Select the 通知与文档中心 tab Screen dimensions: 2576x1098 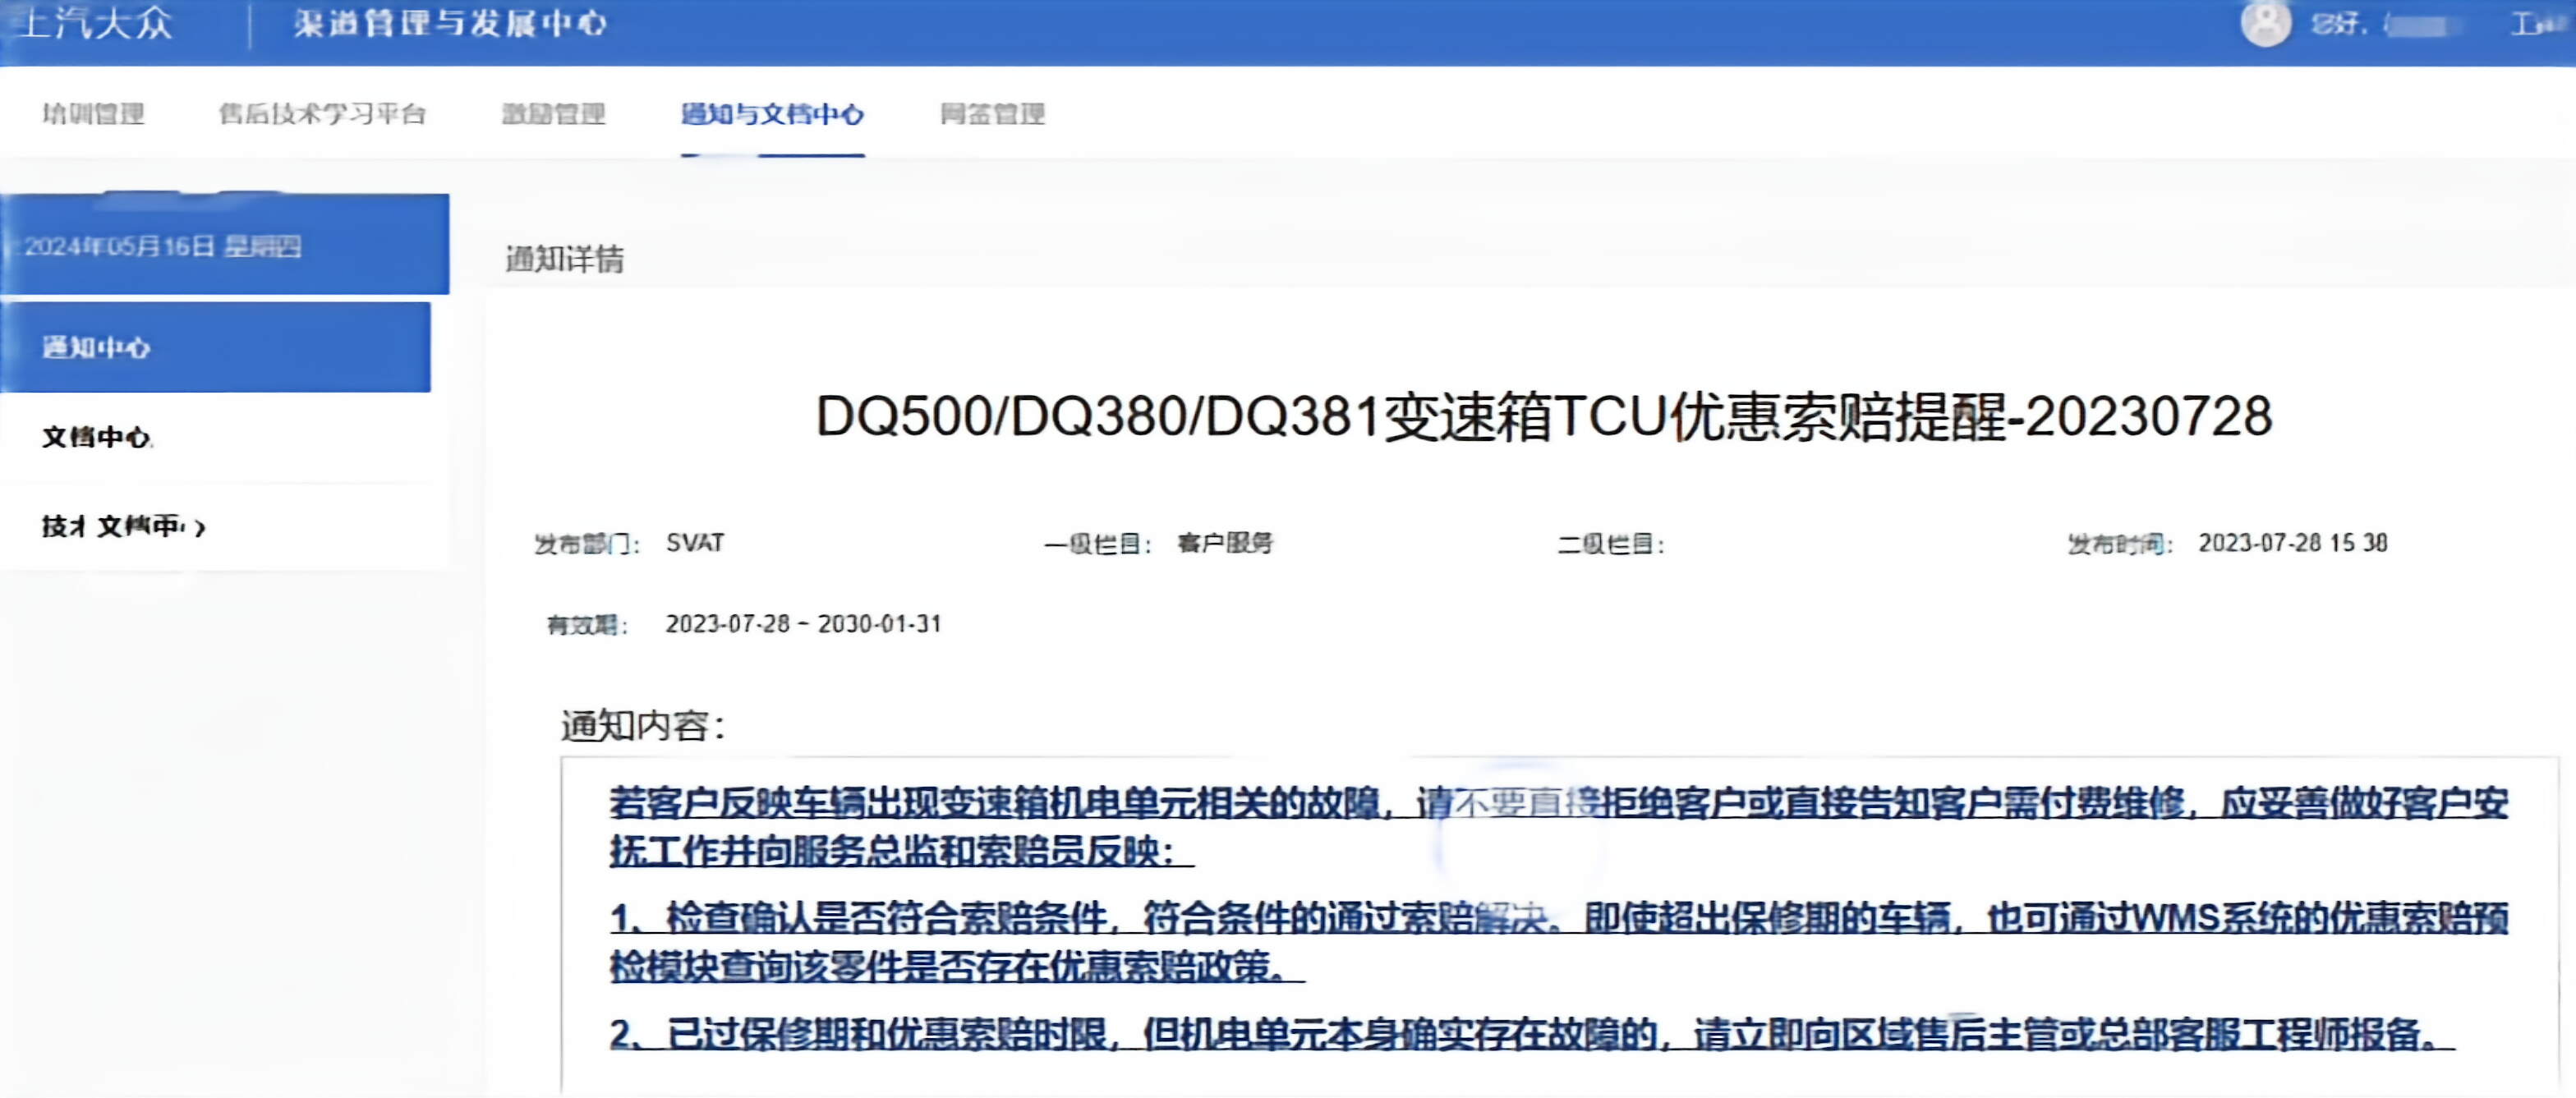pos(772,113)
